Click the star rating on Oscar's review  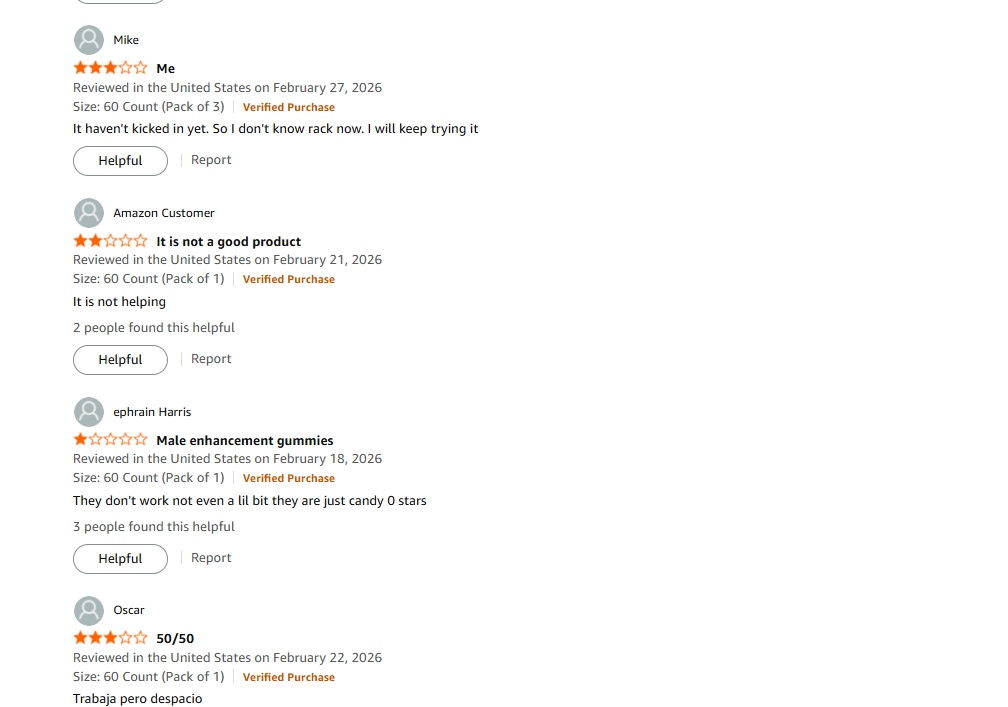coord(110,638)
